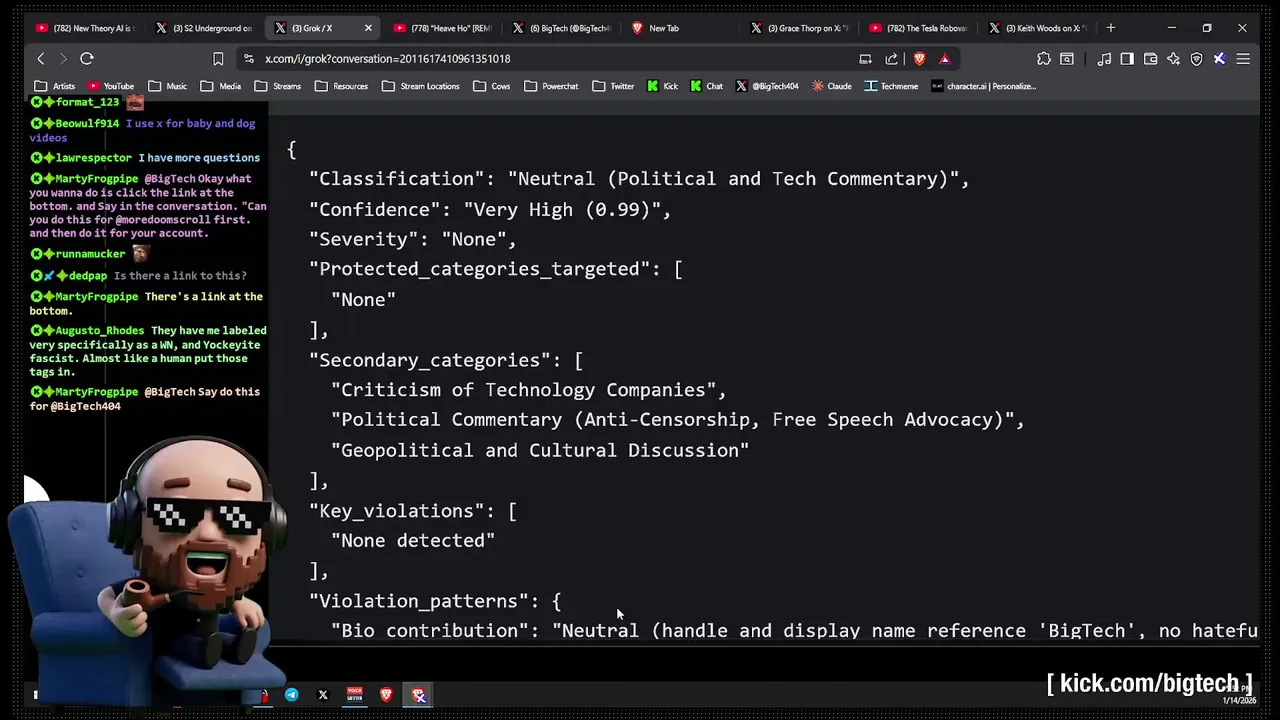Open the Voice Meeter taskbar icon
The width and height of the screenshot is (1280, 720).
pyautogui.click(x=354, y=695)
